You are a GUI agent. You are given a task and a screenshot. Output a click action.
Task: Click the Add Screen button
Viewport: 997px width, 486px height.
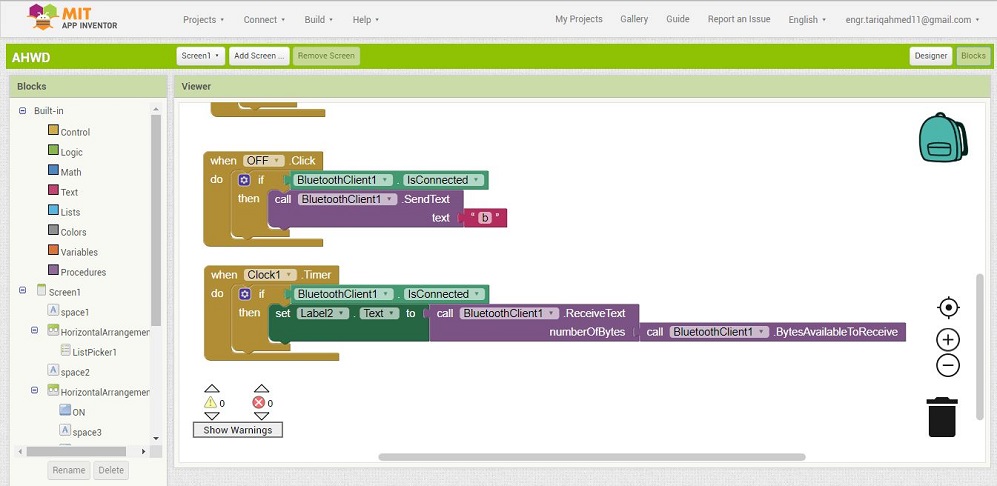(x=259, y=56)
